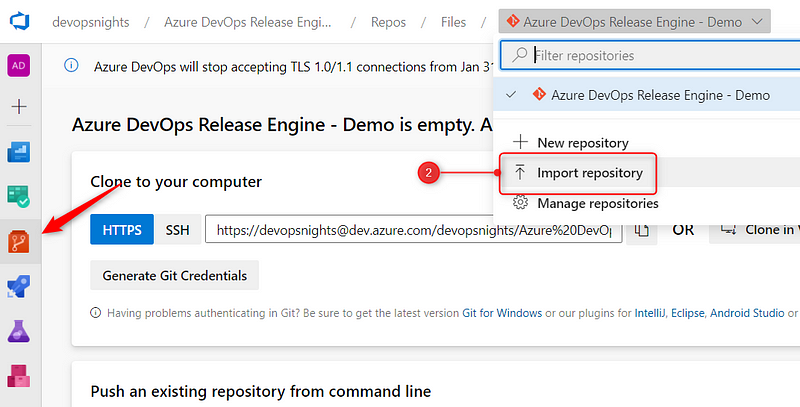800x407 pixels.
Task: Click the Overview dashboard icon in sidebar
Action: (x=20, y=152)
